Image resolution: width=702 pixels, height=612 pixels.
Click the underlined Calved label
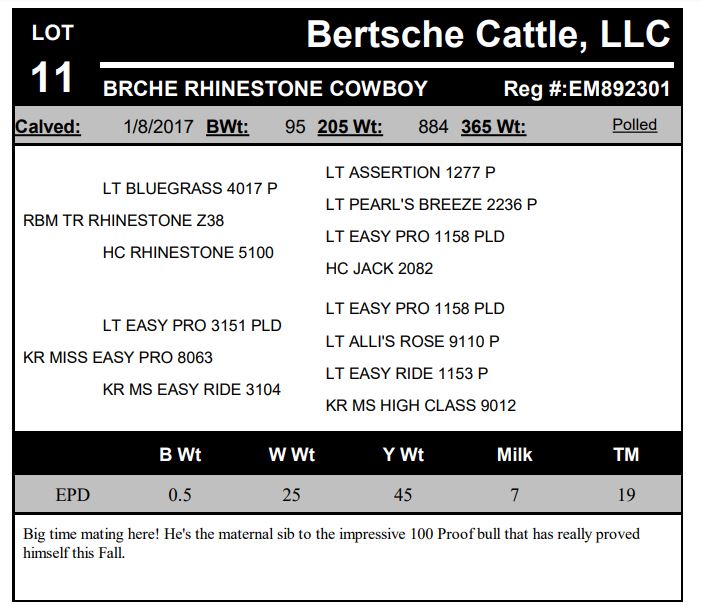tap(48, 127)
